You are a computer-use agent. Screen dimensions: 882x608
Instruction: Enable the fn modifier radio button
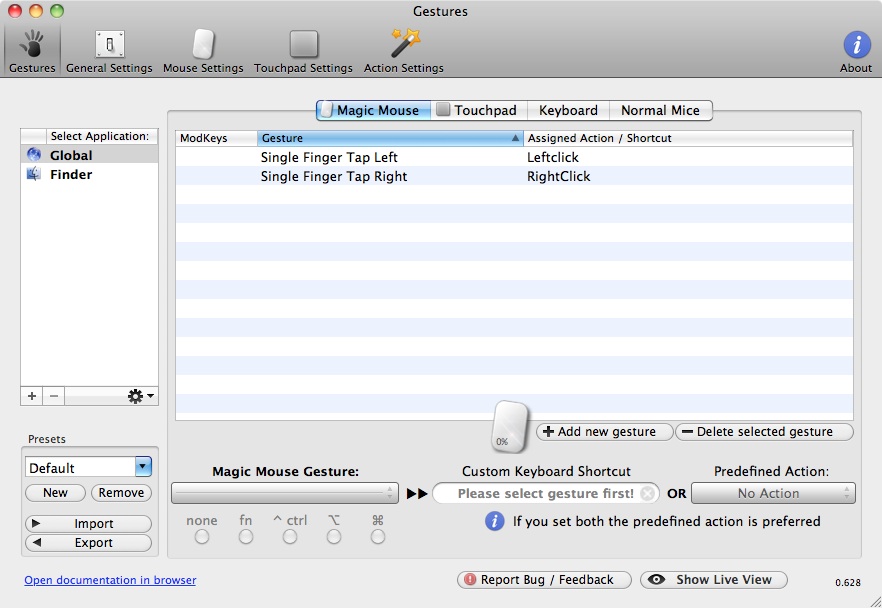click(x=246, y=537)
